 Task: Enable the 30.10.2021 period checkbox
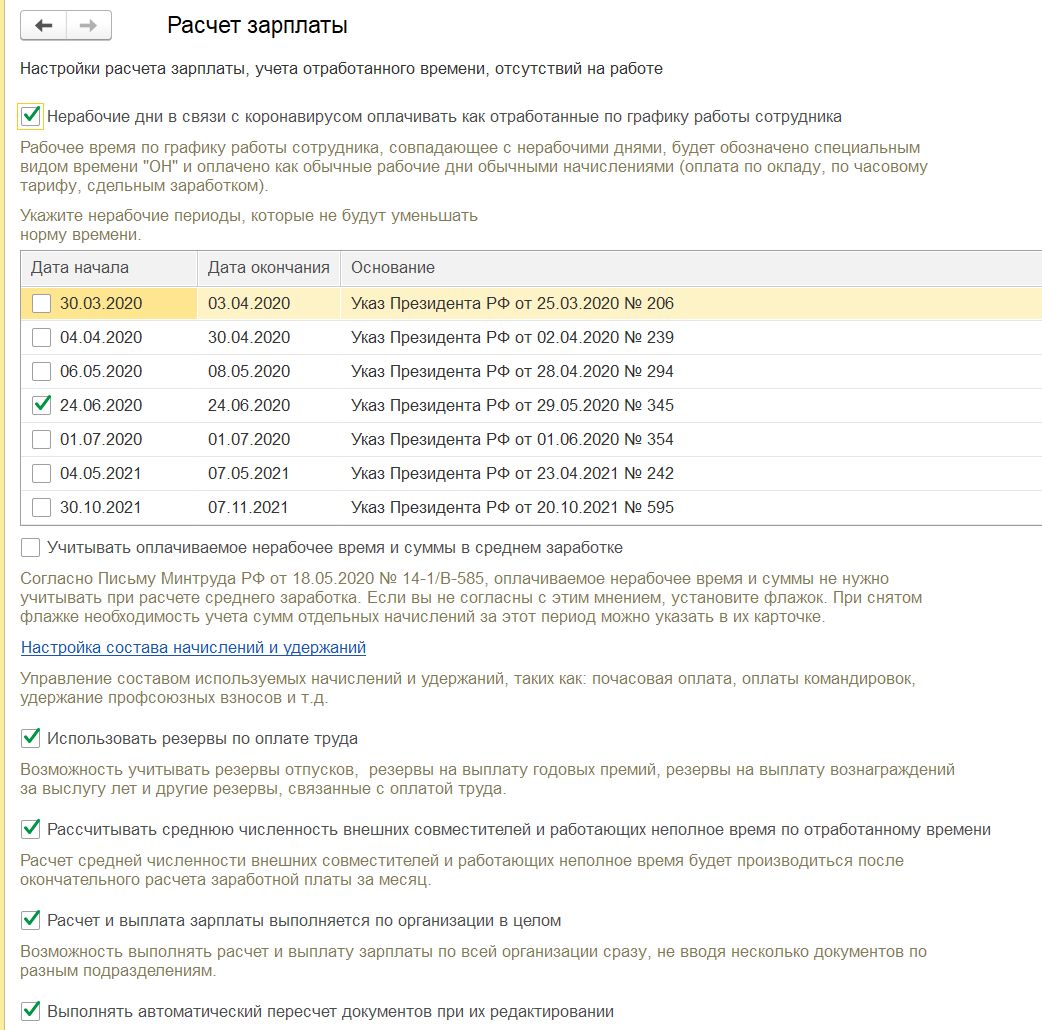click(x=41, y=508)
